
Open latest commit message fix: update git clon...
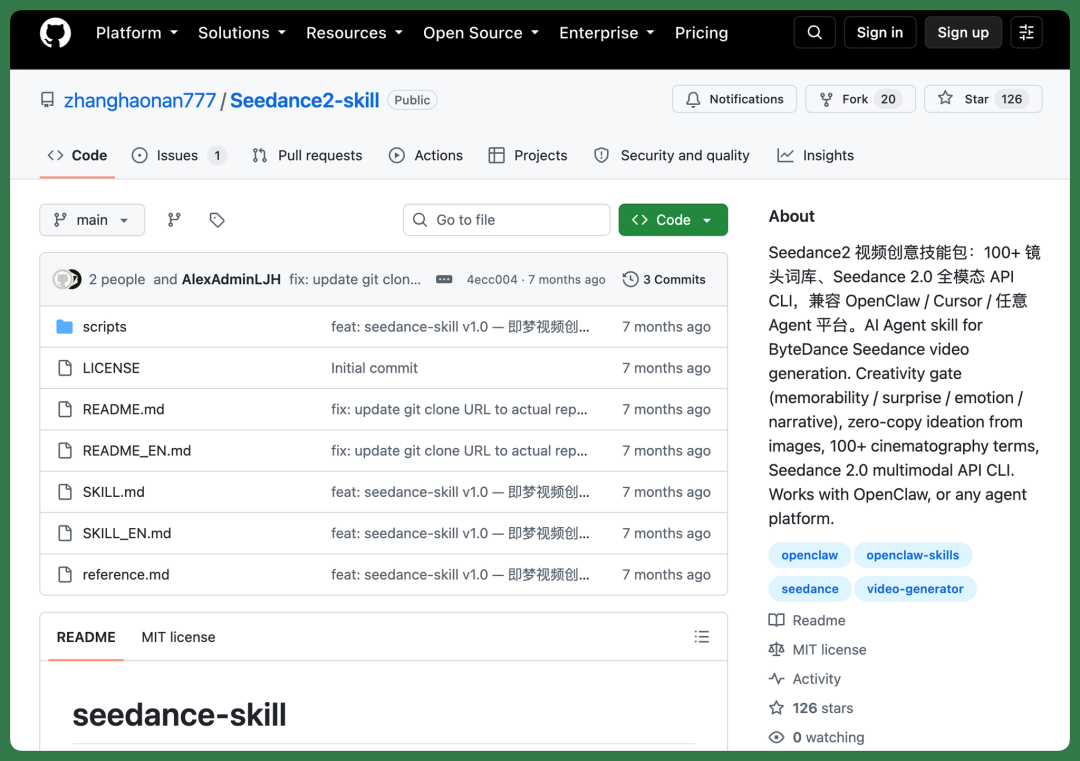(355, 280)
